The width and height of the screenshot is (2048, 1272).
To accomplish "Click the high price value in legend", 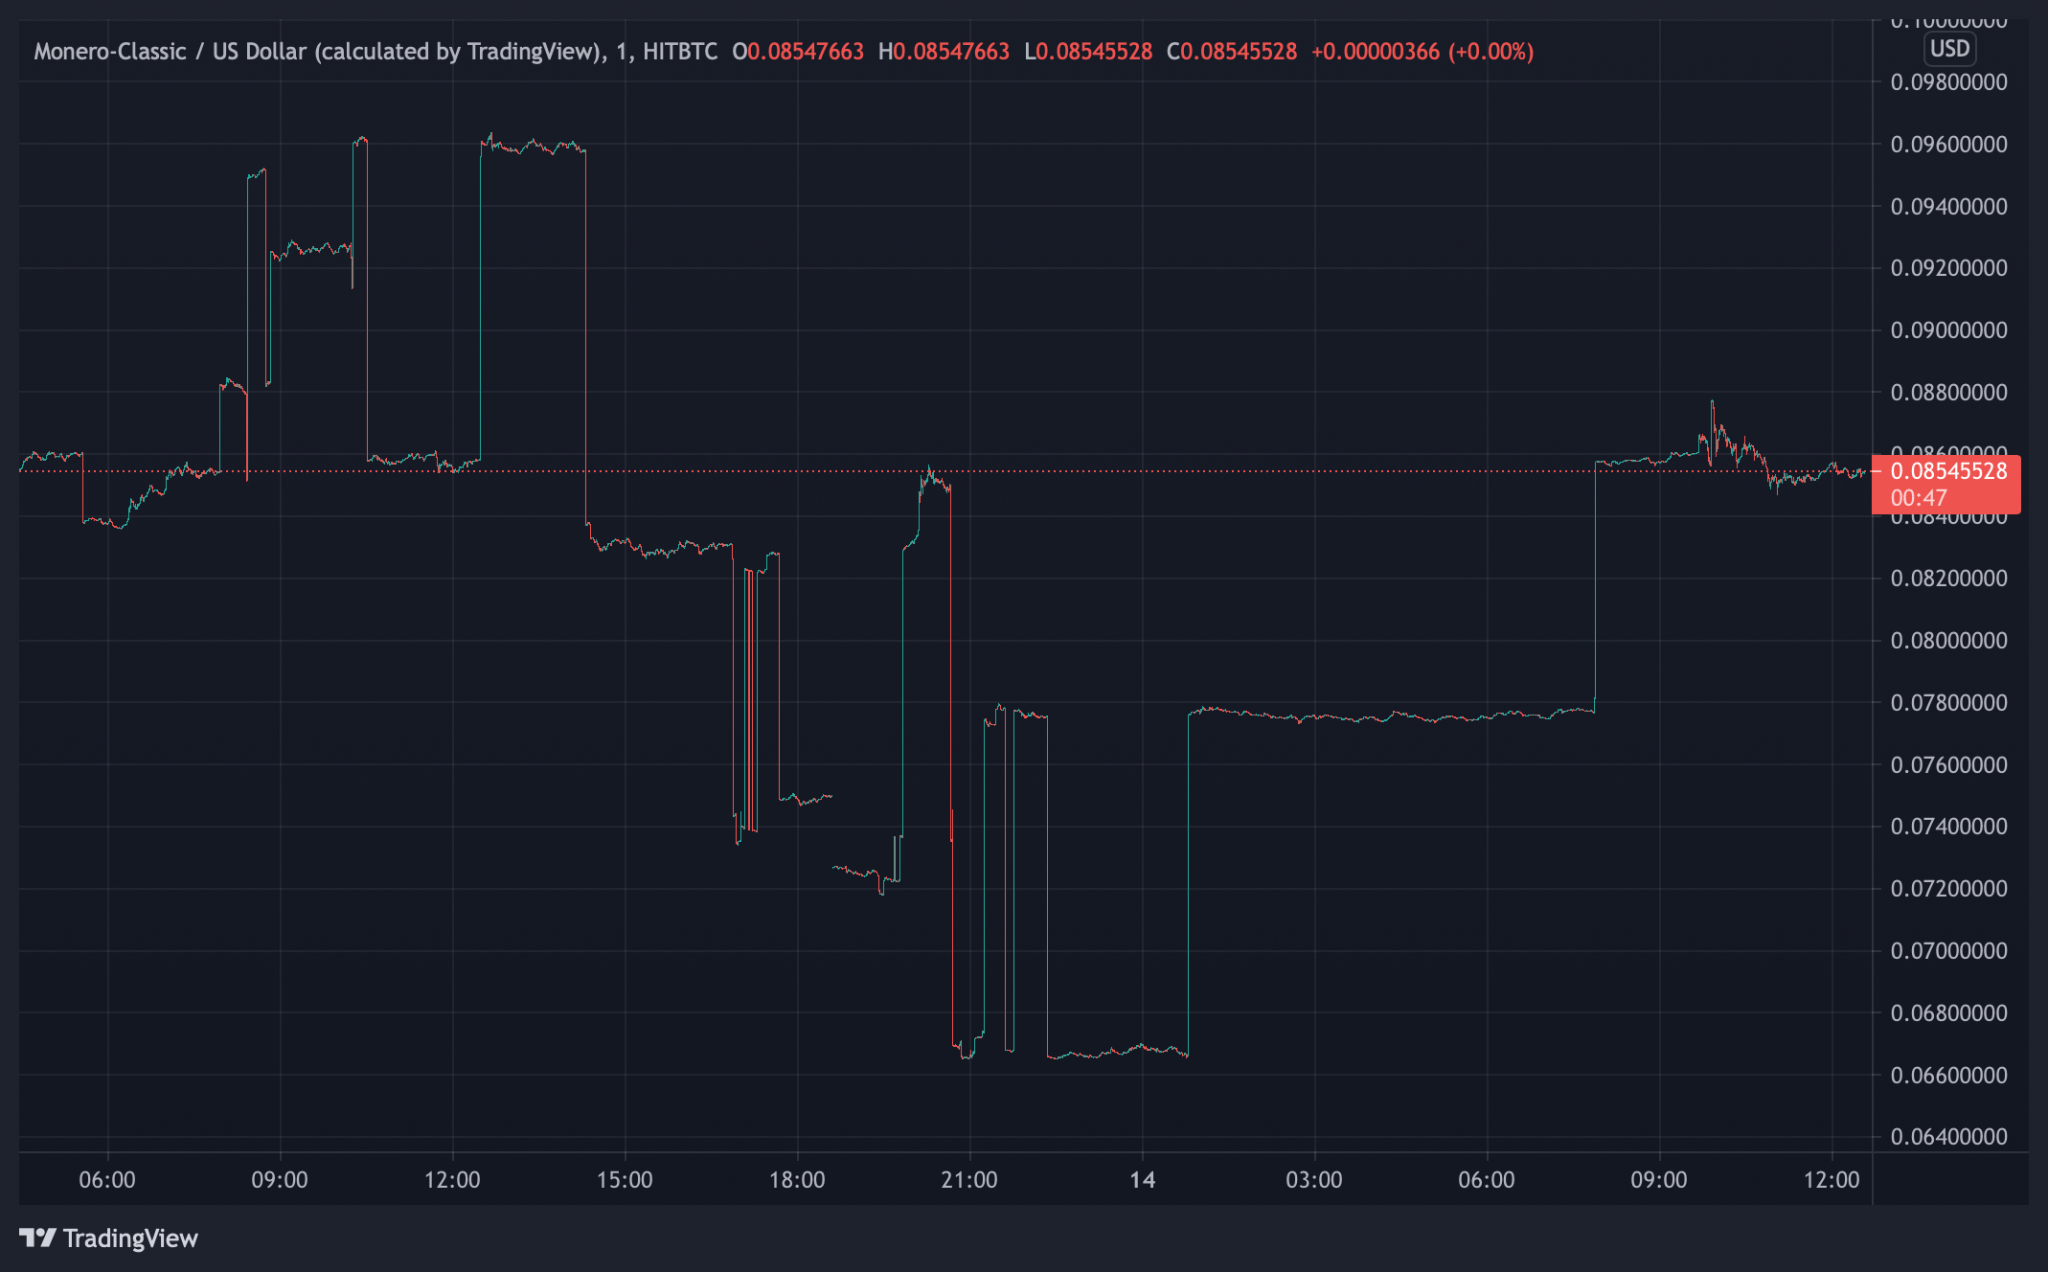I will pyautogui.click(x=951, y=51).
